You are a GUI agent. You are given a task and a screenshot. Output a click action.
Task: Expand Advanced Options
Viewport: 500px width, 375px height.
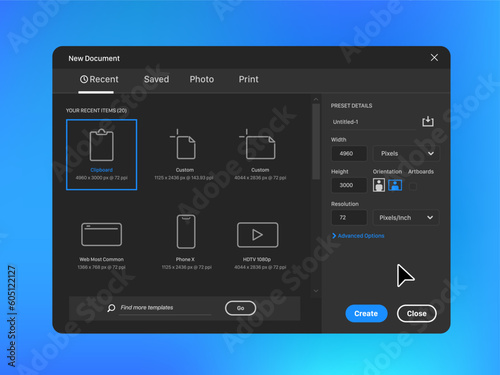pyautogui.click(x=358, y=236)
